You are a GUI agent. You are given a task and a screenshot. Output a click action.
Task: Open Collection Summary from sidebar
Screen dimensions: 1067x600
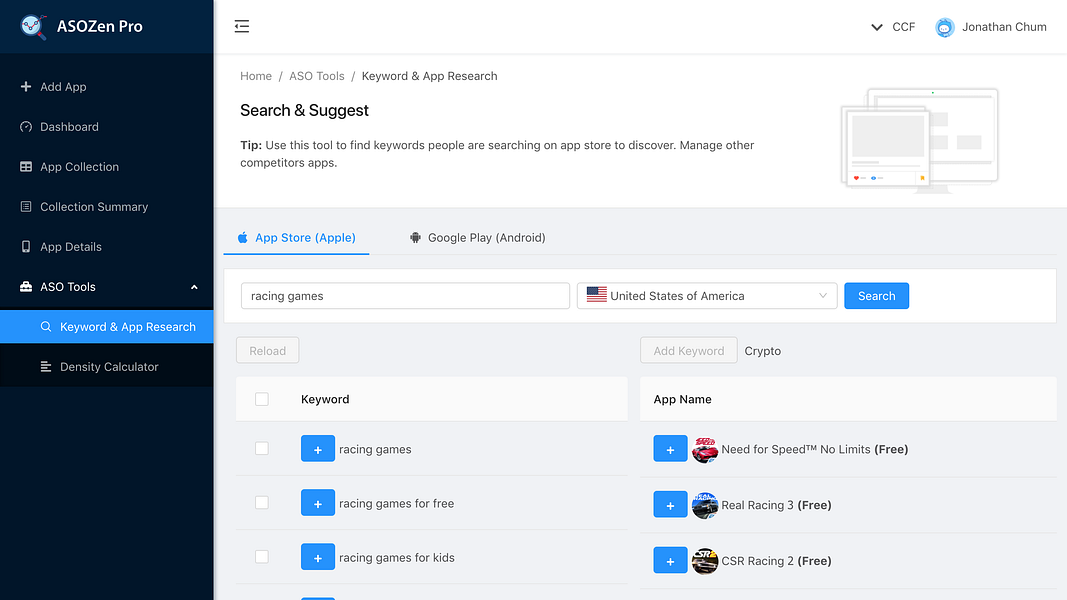coord(107,207)
